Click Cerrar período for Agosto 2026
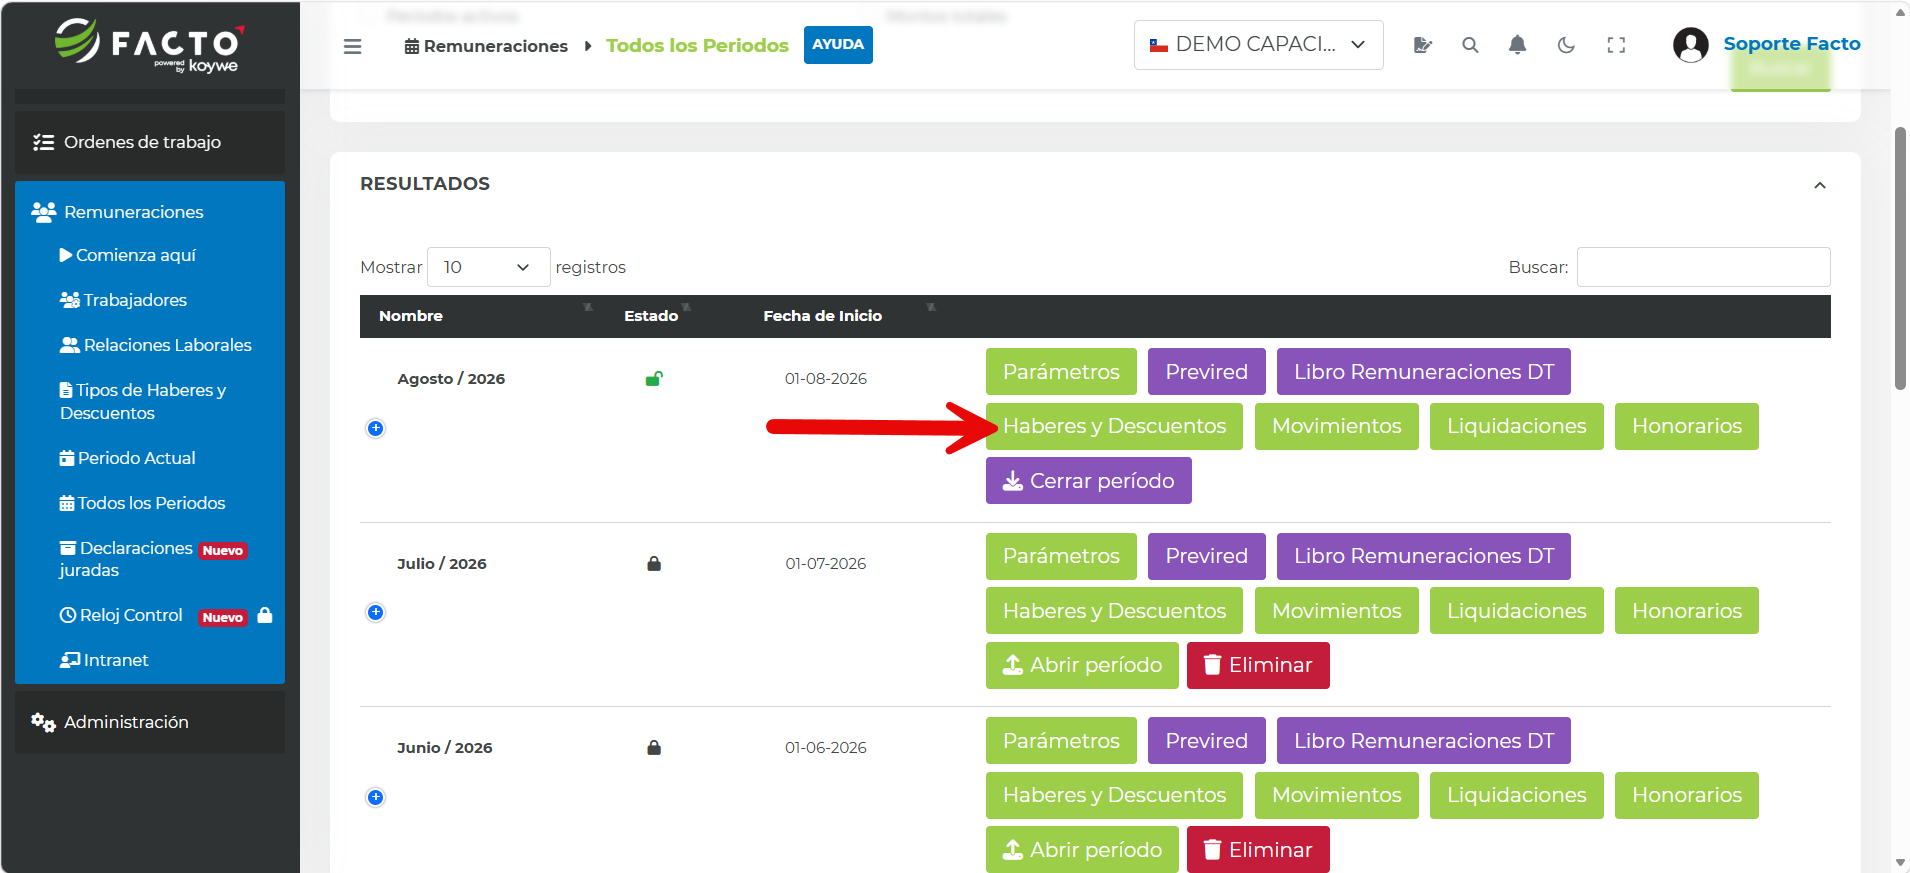The width and height of the screenshot is (1910, 873). (x=1089, y=481)
